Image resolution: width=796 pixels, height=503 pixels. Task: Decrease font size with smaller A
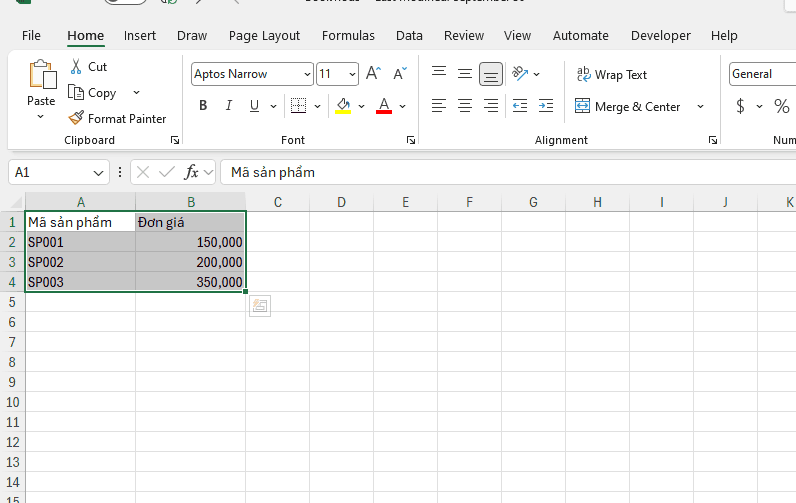coord(400,74)
